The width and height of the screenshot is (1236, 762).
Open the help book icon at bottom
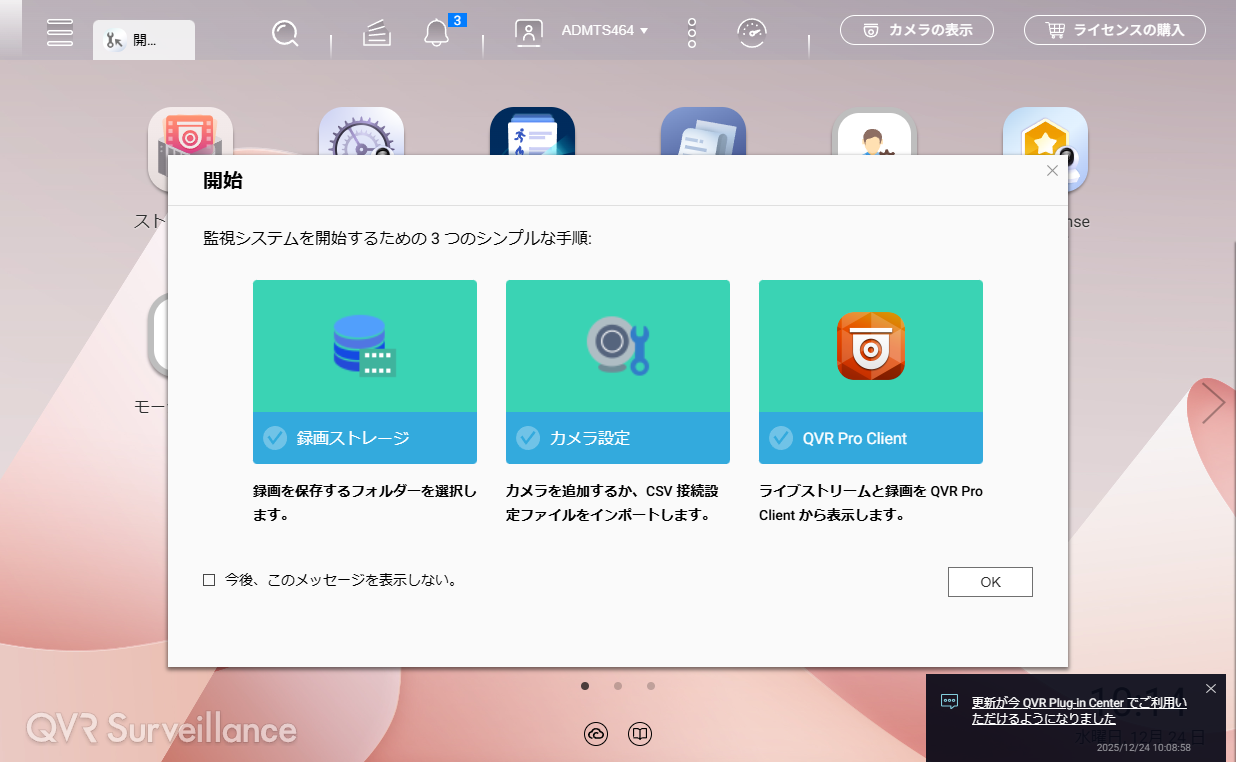point(640,734)
